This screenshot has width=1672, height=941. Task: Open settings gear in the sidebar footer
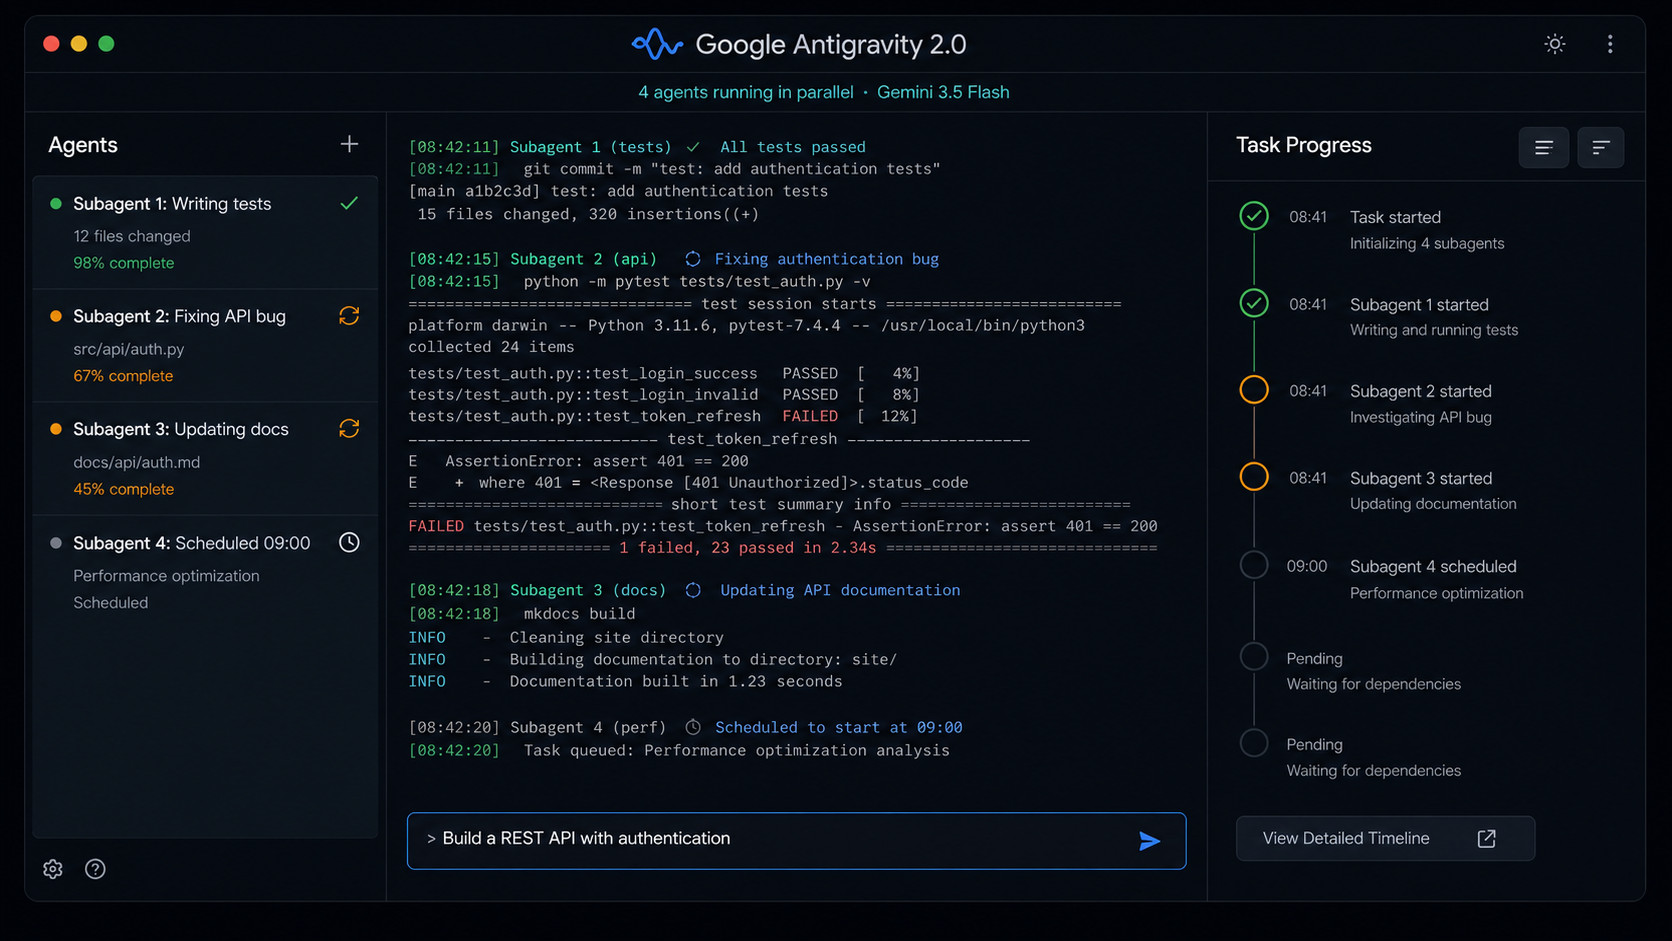[x=53, y=869]
